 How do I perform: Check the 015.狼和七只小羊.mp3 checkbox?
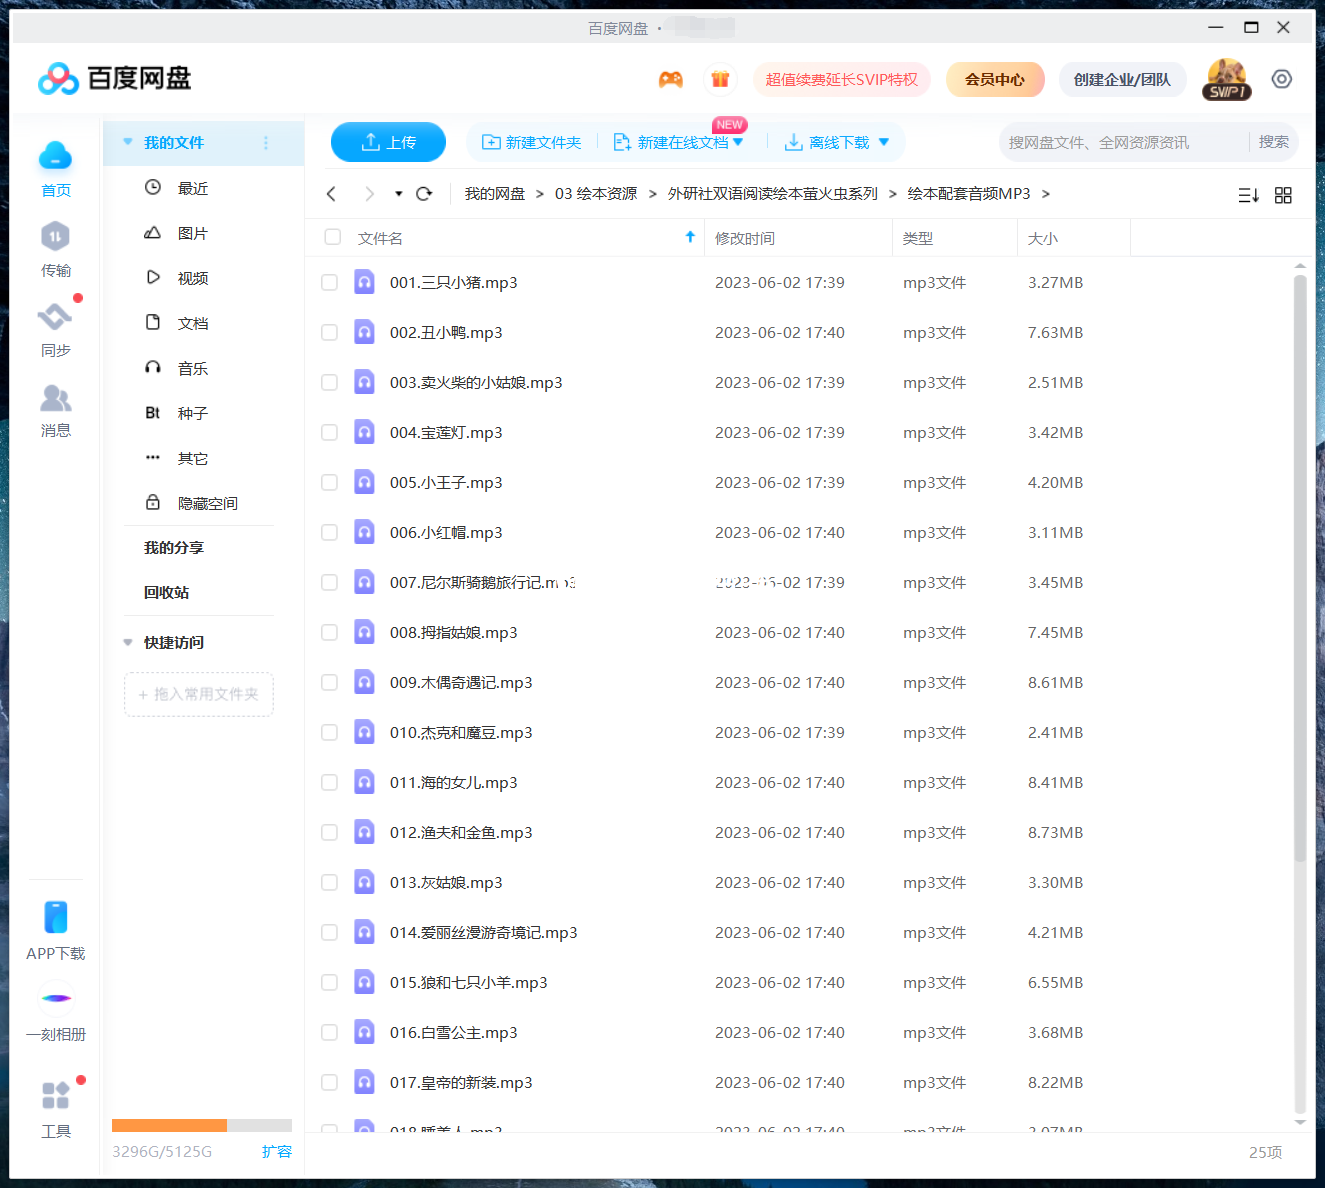pos(330,982)
